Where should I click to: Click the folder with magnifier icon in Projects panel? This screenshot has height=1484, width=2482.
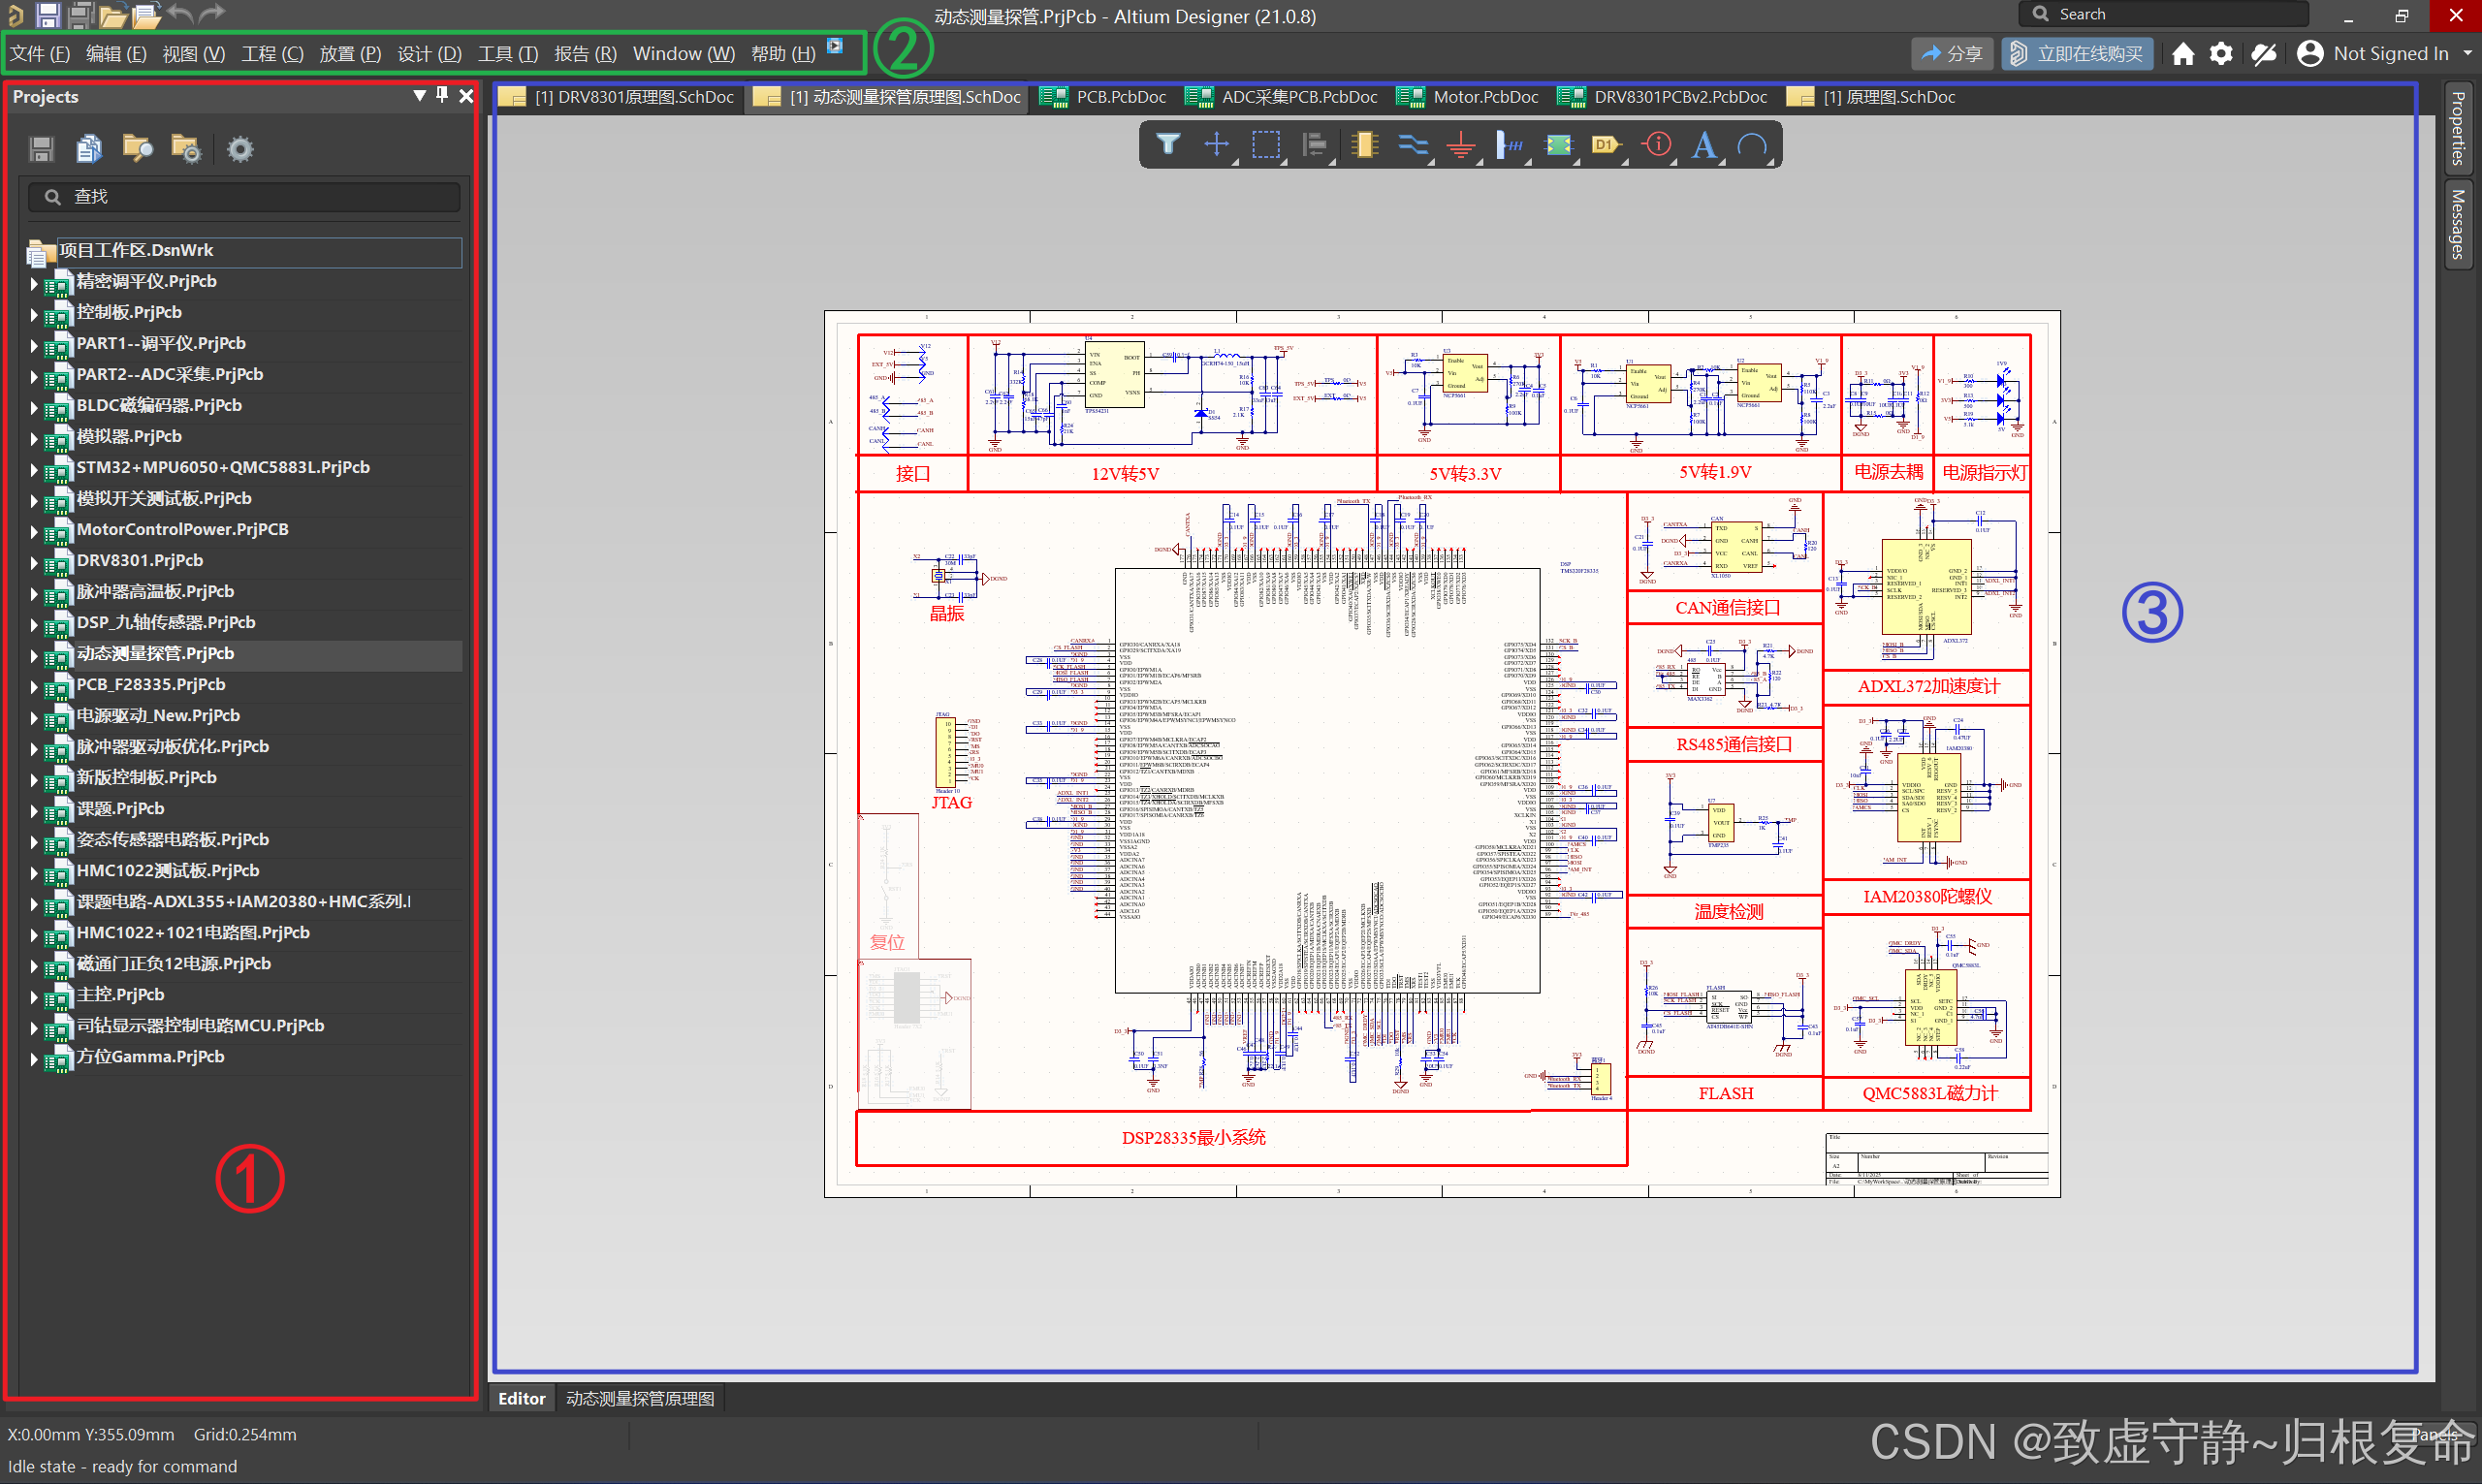[137, 149]
